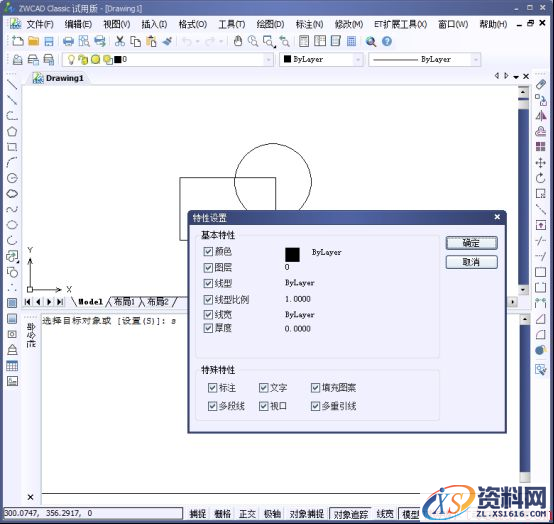
Task: Toggle 捕捉 in the status bar
Action: pyautogui.click(x=198, y=514)
